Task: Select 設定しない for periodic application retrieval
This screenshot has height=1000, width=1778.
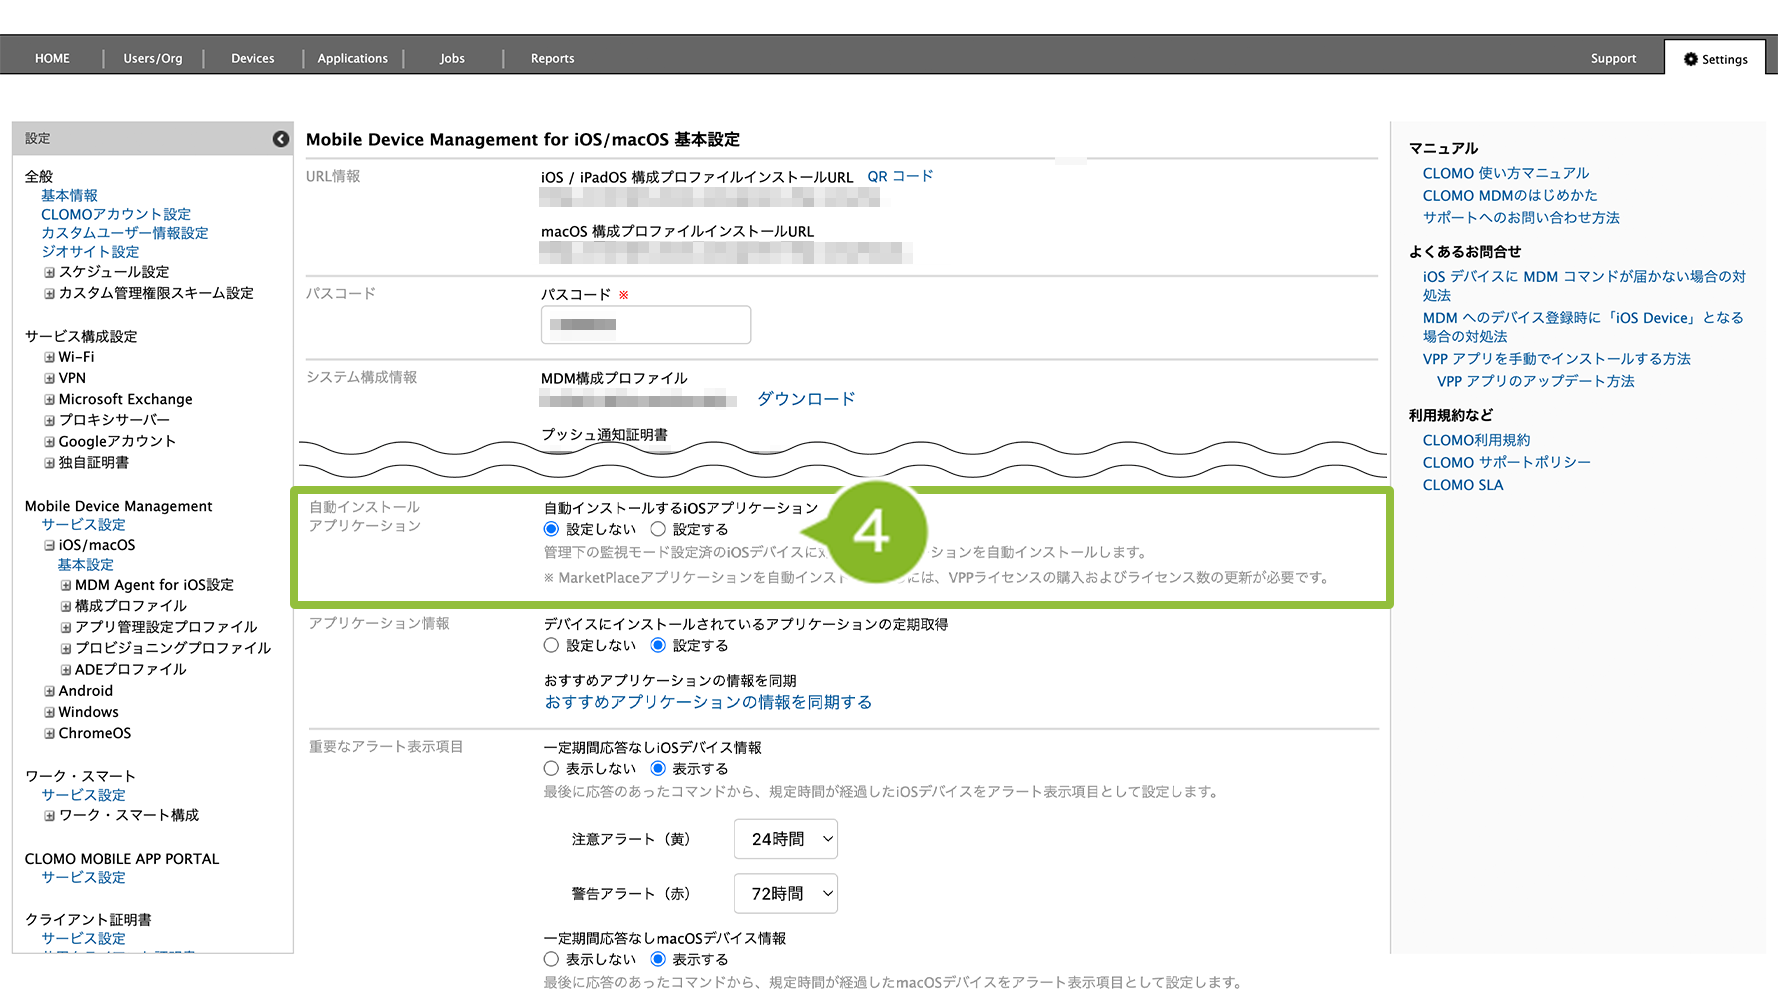Action: point(551,645)
